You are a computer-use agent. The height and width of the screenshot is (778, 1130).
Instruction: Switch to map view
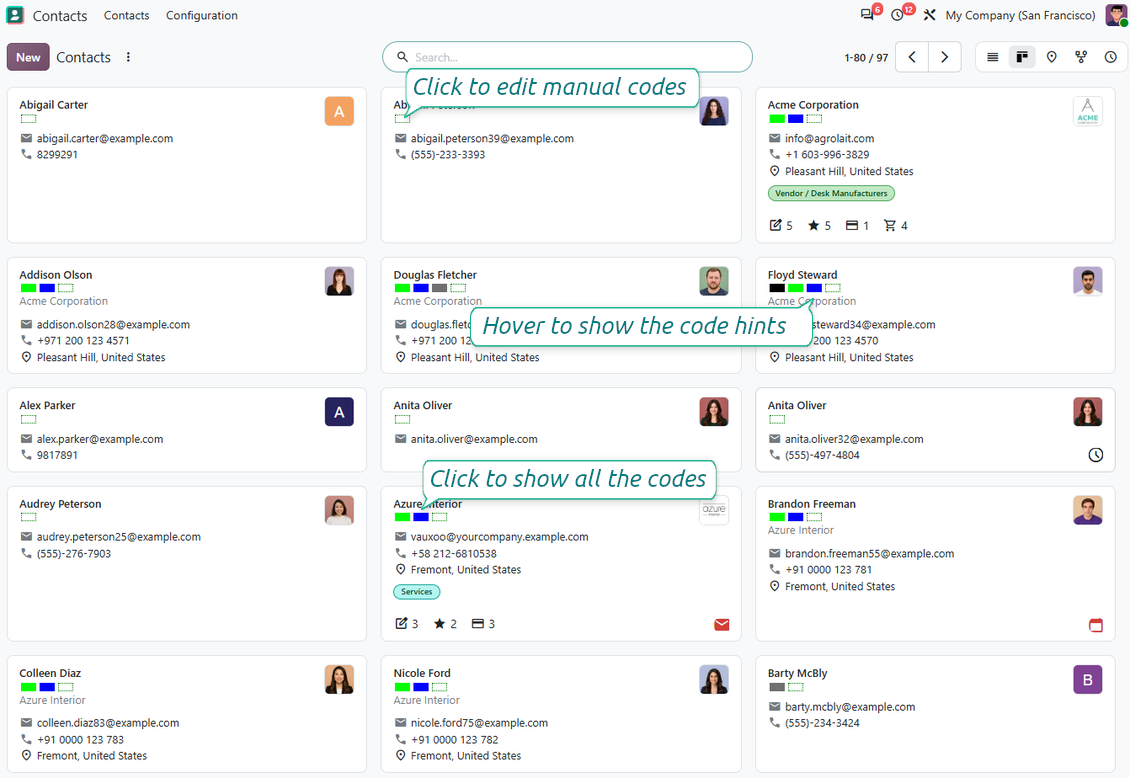tap(1051, 57)
